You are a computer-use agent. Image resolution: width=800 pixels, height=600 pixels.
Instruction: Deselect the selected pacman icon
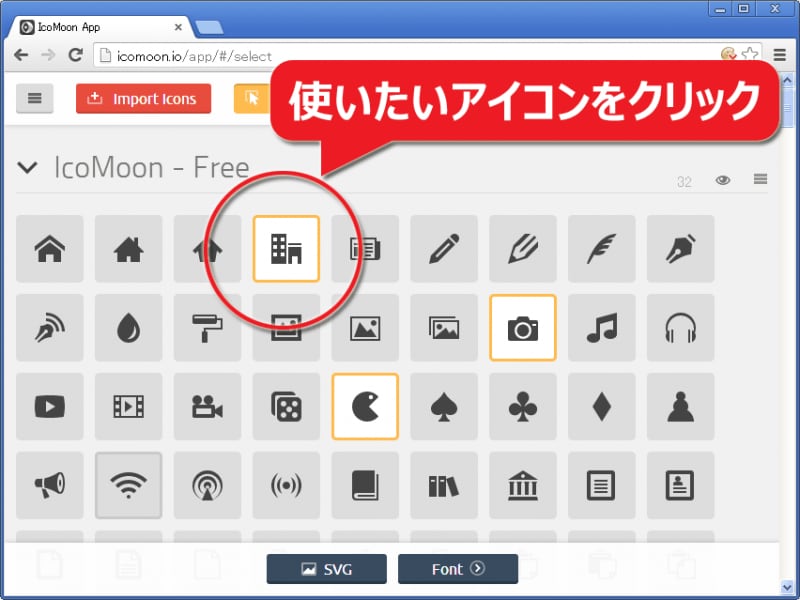(x=365, y=407)
